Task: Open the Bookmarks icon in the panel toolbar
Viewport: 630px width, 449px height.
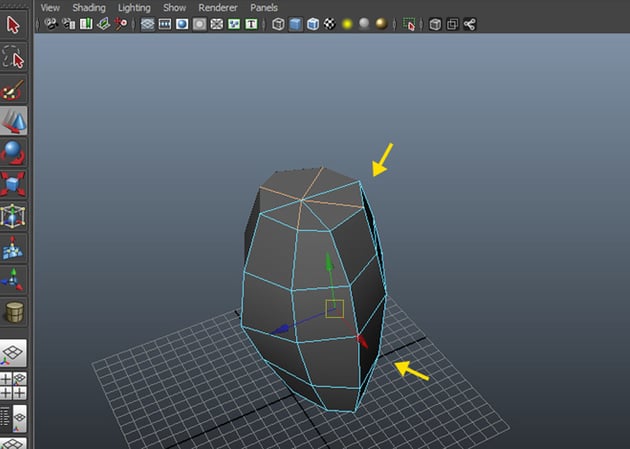Action: (x=86, y=24)
